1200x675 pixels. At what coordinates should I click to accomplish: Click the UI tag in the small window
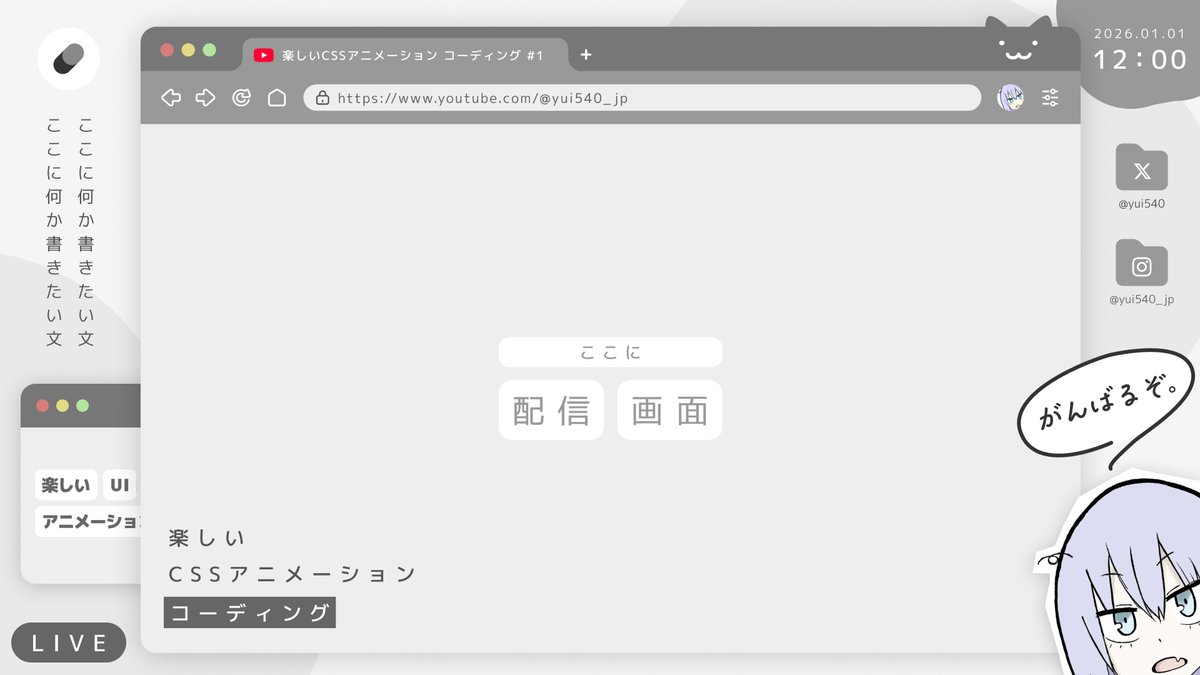(x=120, y=486)
